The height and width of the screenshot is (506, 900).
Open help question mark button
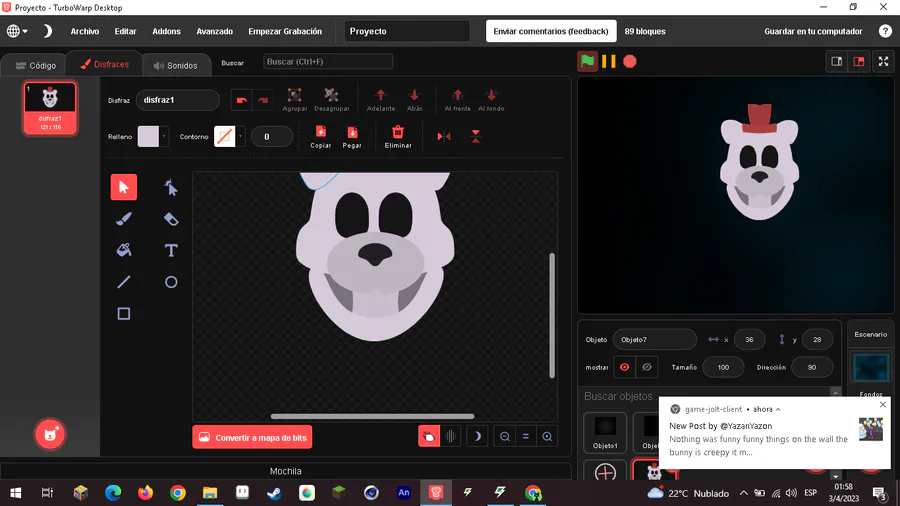tap(885, 32)
